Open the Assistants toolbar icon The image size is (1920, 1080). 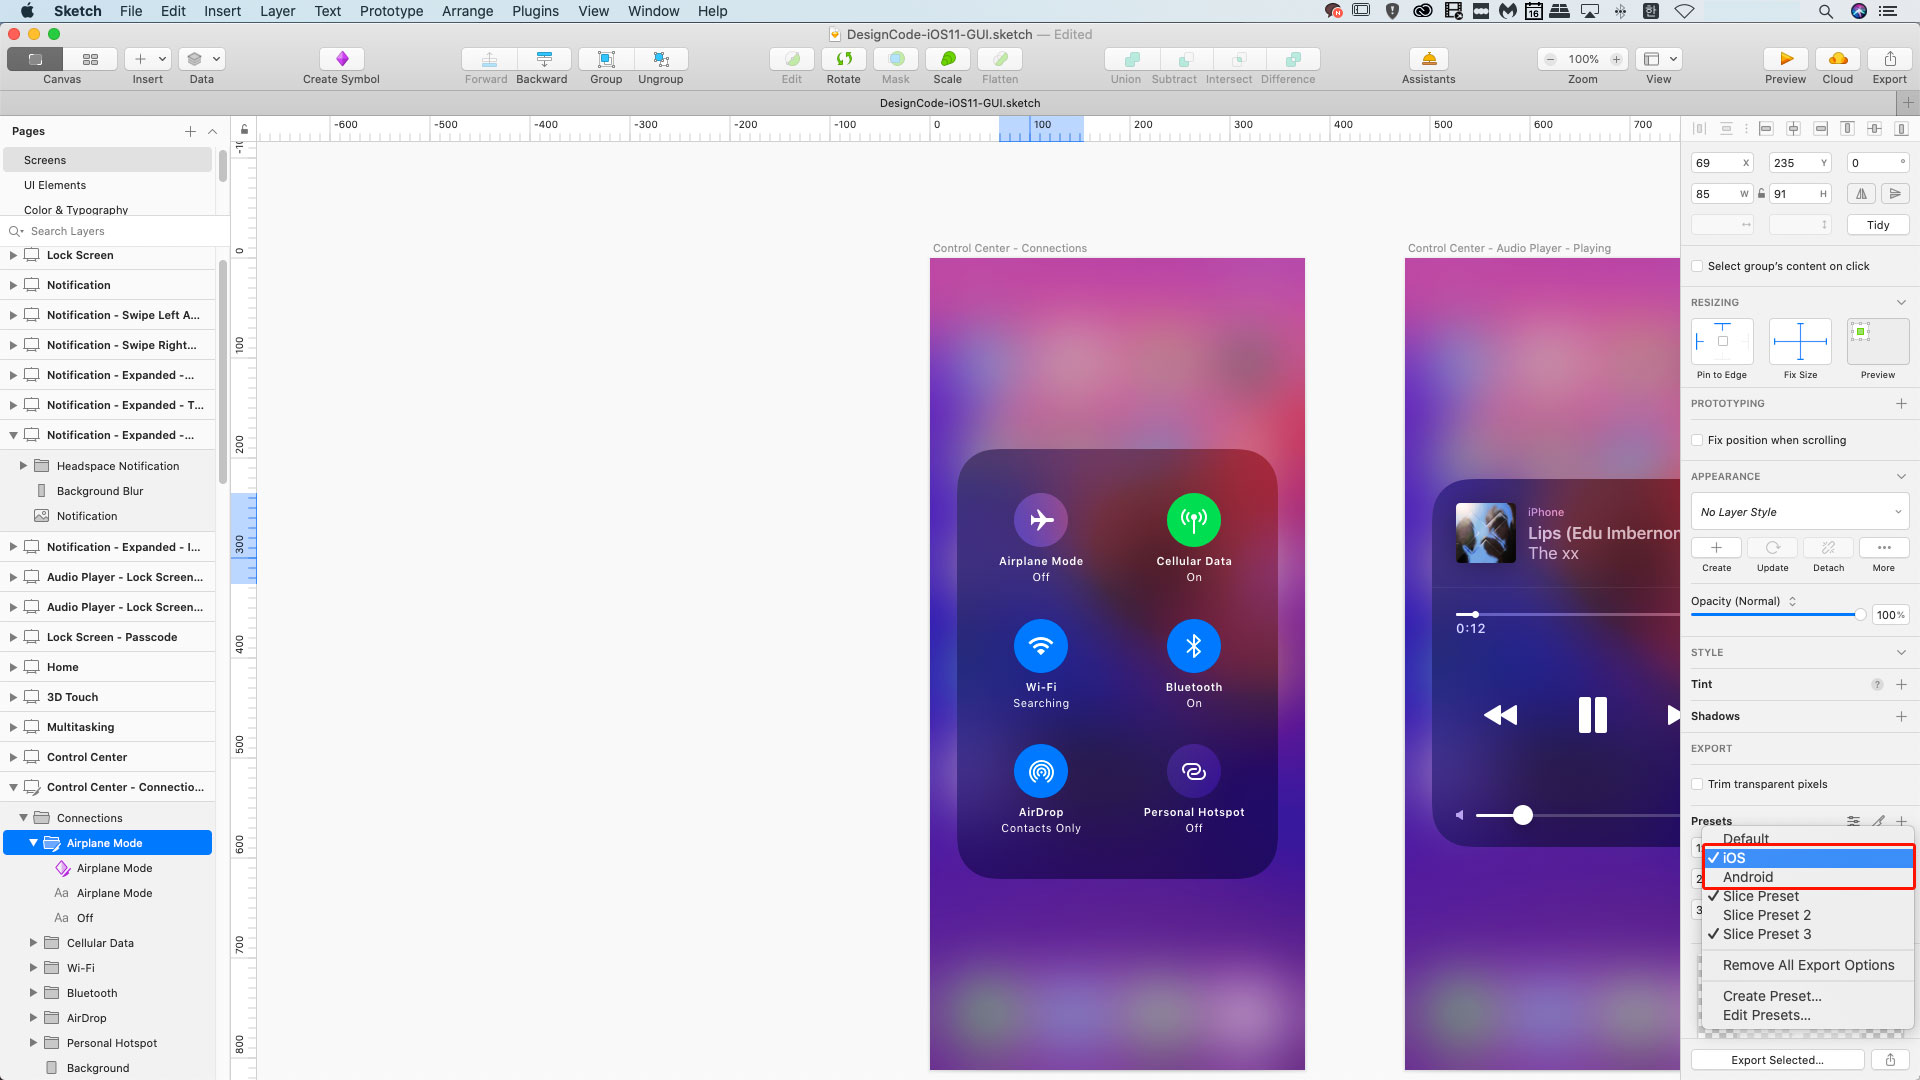(1428, 59)
